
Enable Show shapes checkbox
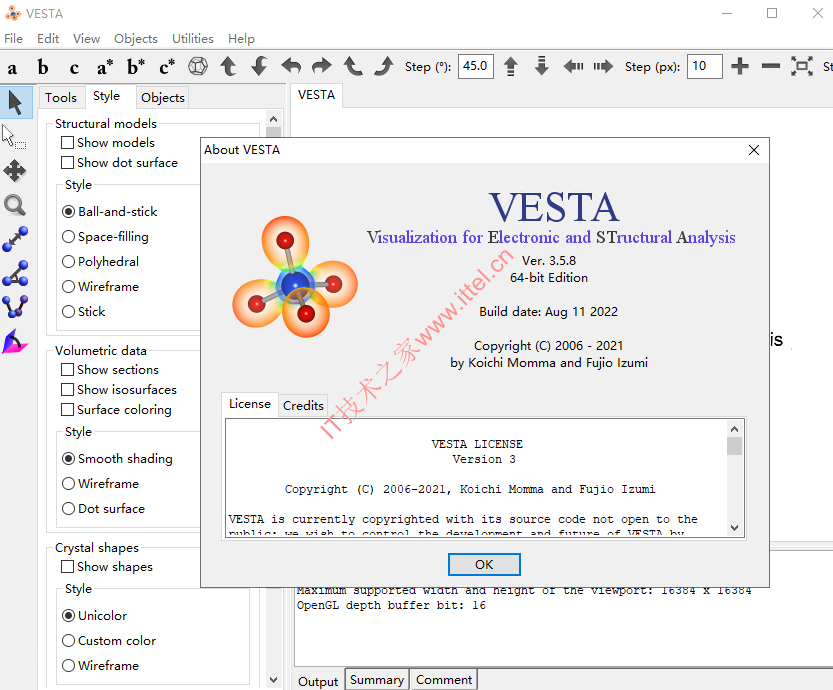click(x=67, y=567)
